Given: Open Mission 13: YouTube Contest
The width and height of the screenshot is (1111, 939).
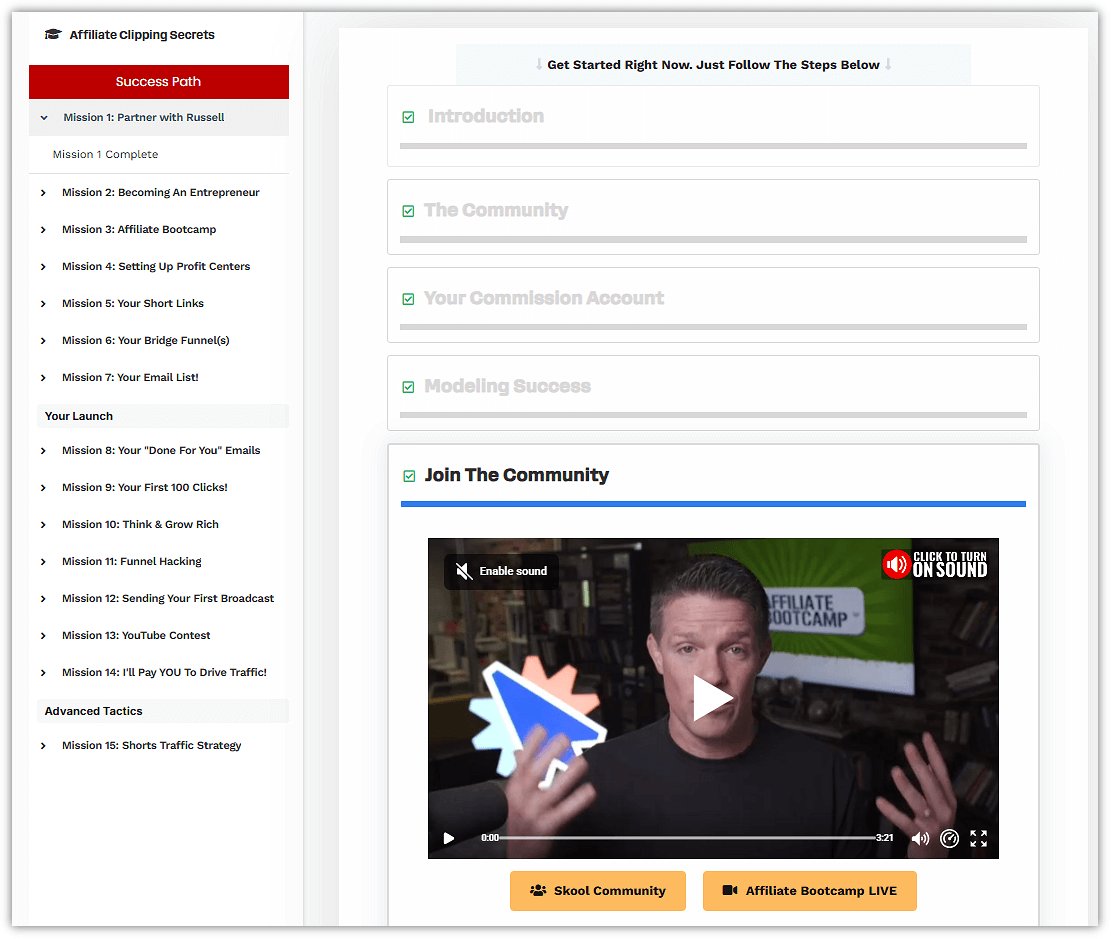Looking at the screenshot, I should coord(136,636).
